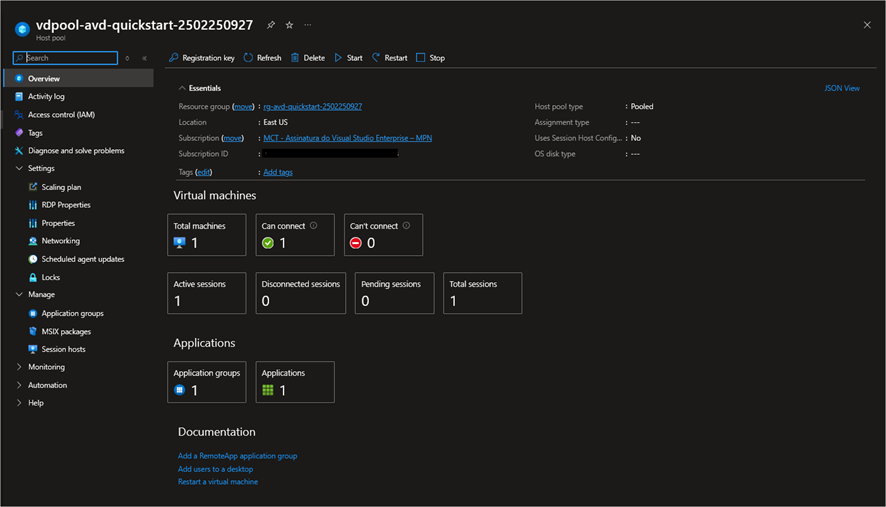Collapse the Manage section
The width and height of the screenshot is (886, 507).
click(19, 294)
